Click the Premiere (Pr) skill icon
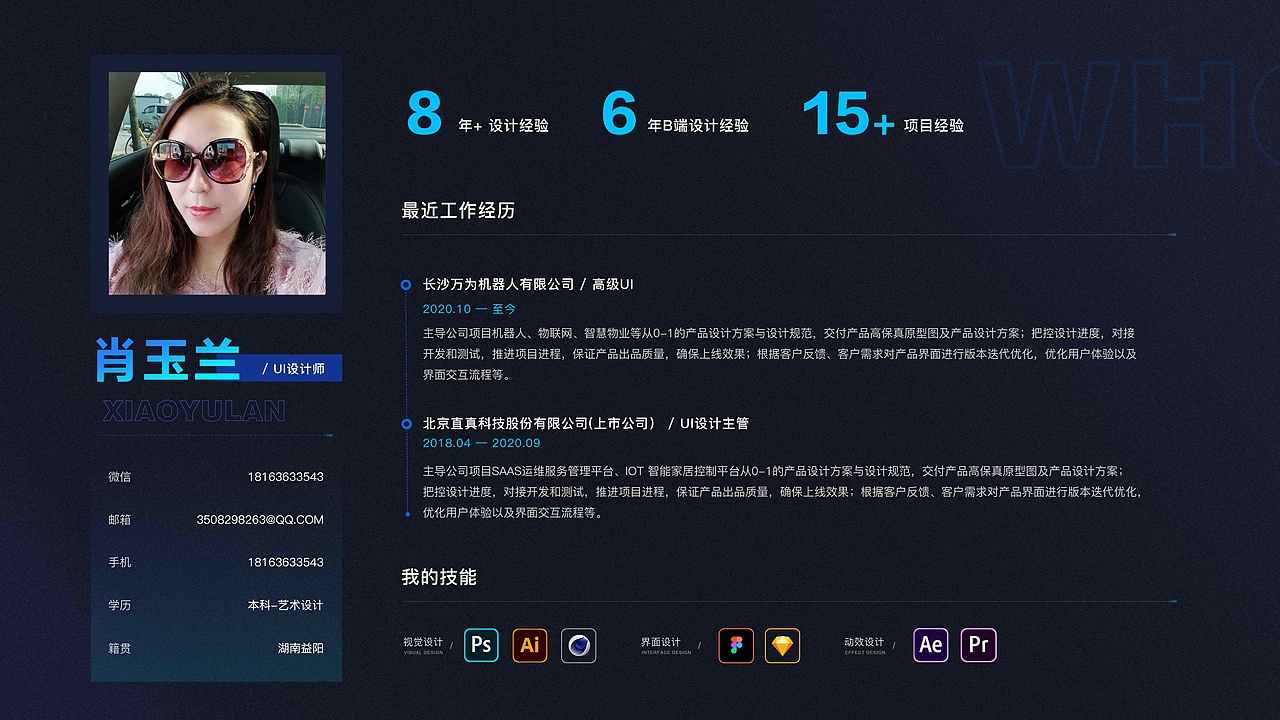 click(x=979, y=645)
